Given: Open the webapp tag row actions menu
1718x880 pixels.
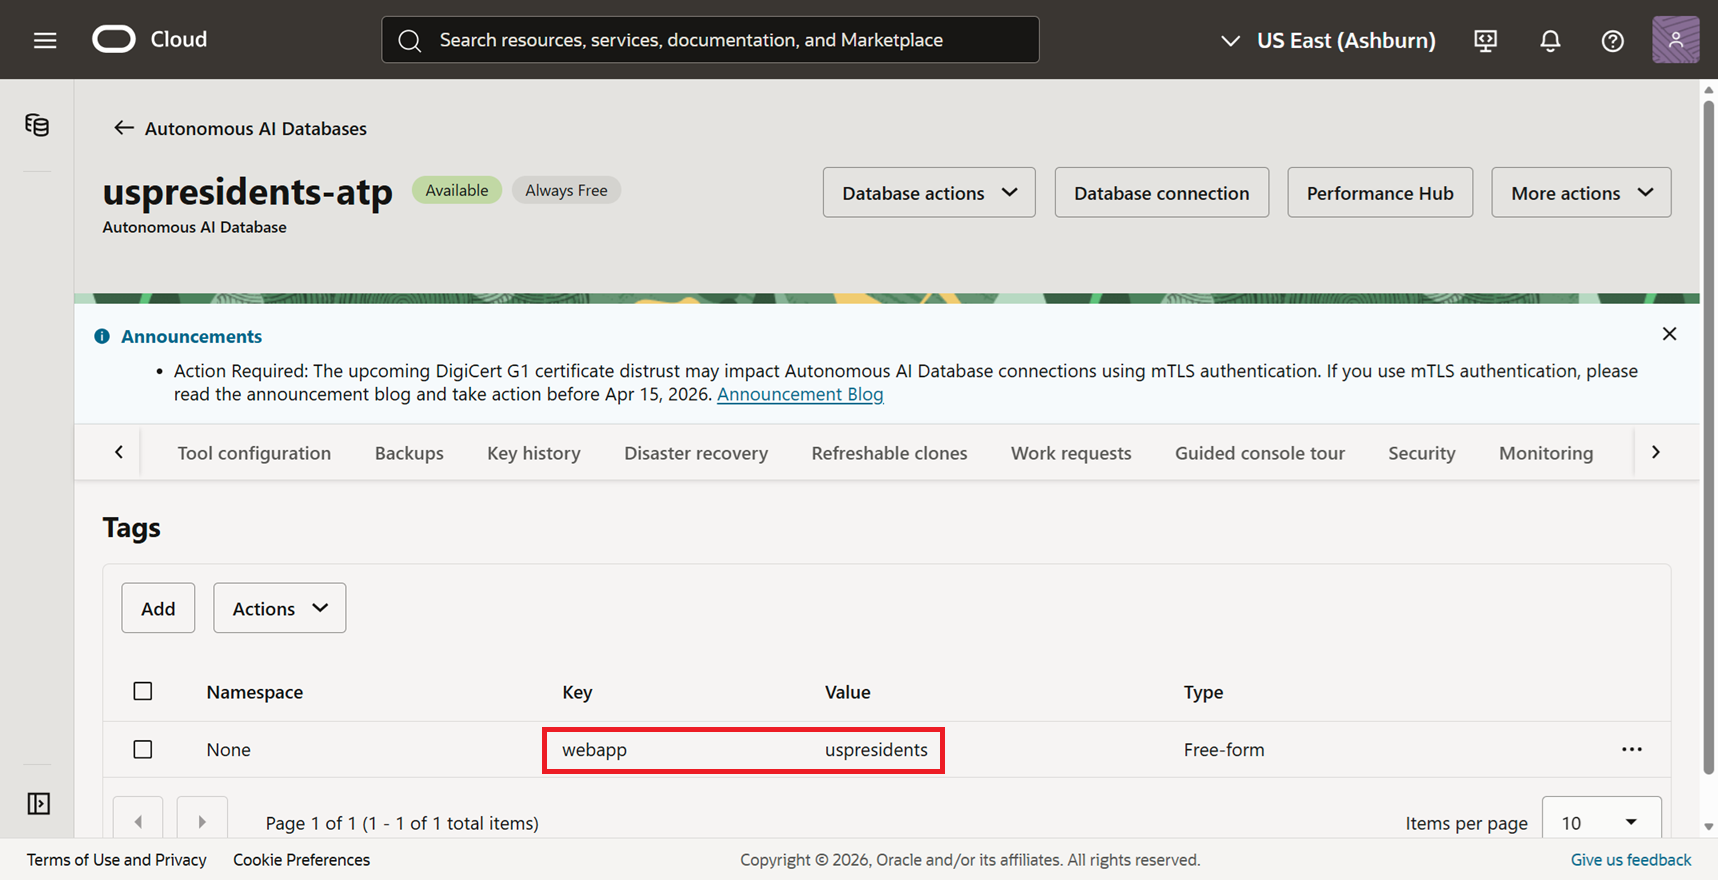Looking at the screenshot, I should click(1631, 749).
